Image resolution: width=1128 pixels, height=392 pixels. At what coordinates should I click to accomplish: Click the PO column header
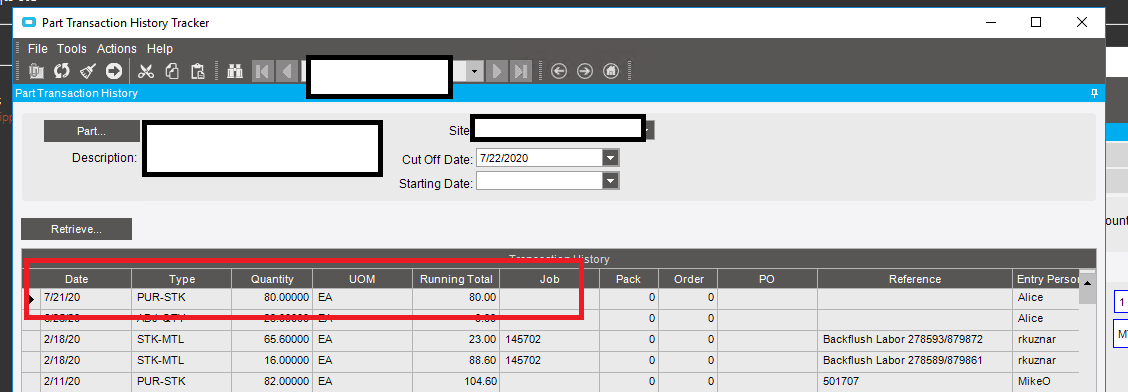[x=767, y=279]
